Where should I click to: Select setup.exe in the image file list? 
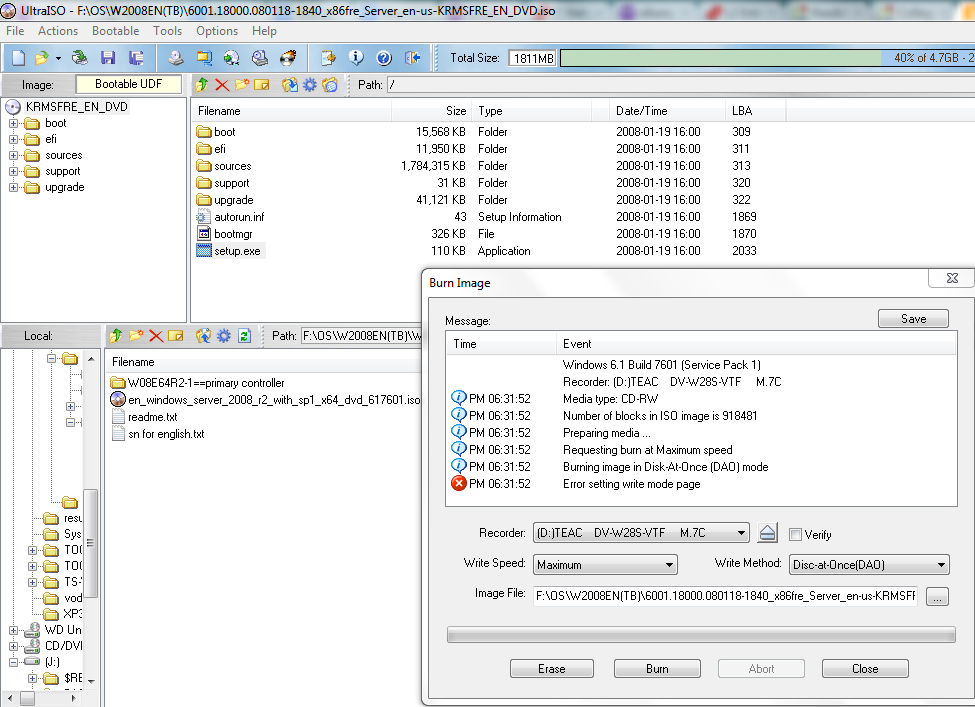tap(237, 251)
